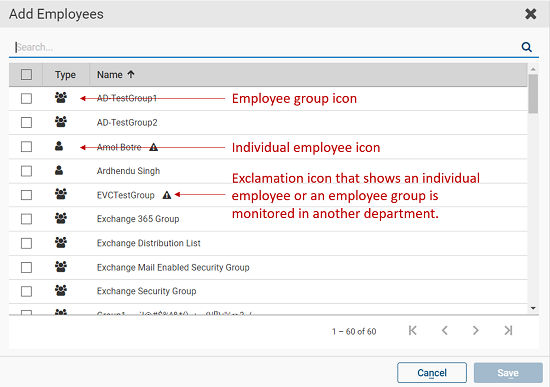Click the group icon for AD-TestGroup1

point(61,98)
